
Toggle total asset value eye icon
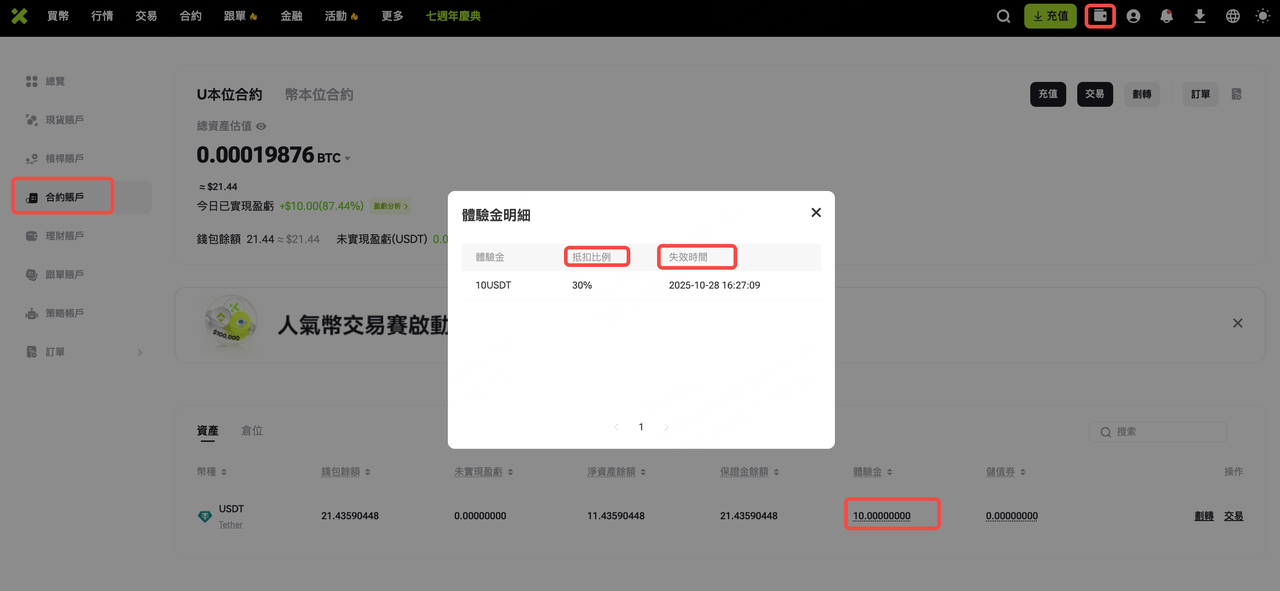pyautogui.click(x=261, y=126)
